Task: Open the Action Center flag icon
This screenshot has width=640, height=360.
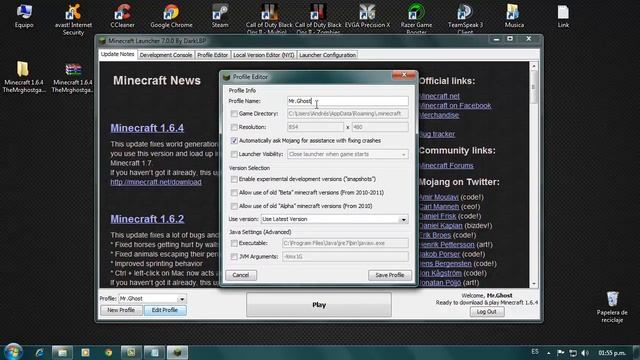Action: pyautogui.click(x=561, y=353)
